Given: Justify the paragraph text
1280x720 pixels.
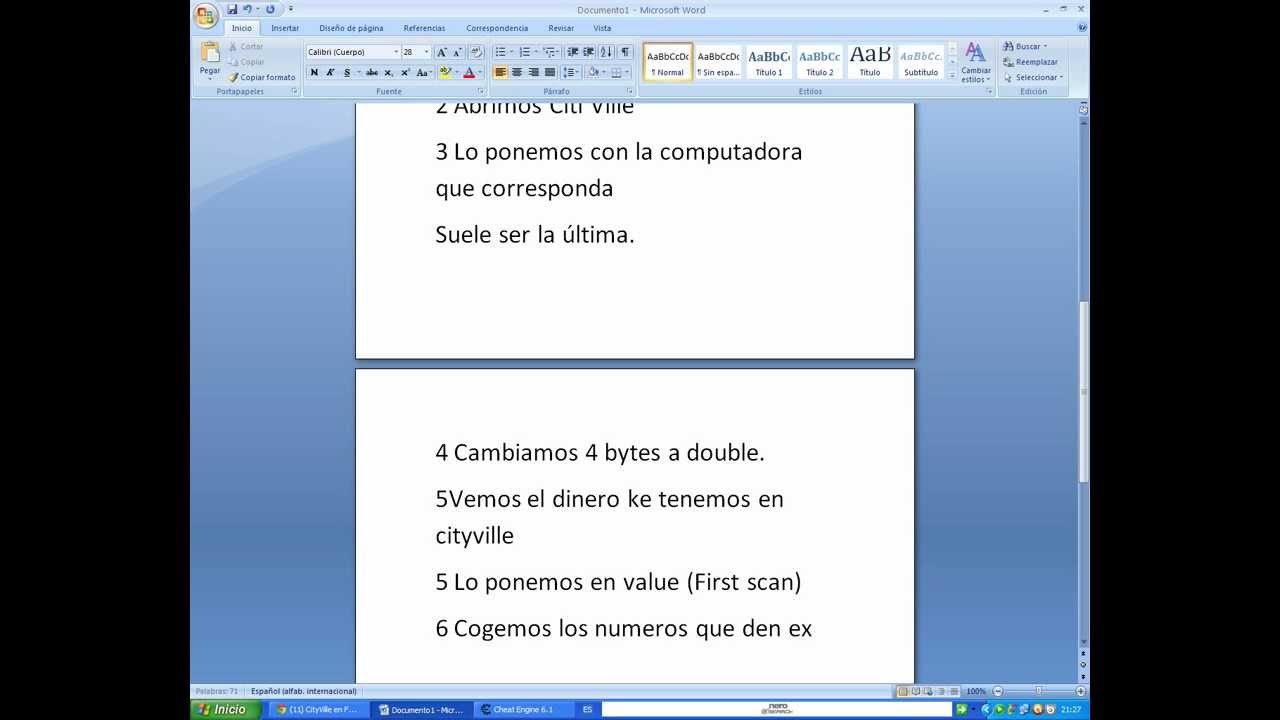Looking at the screenshot, I should (x=549, y=72).
